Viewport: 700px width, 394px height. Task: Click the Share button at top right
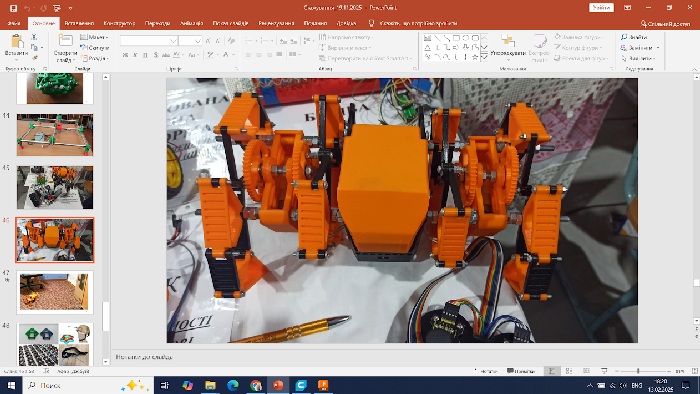coord(665,24)
